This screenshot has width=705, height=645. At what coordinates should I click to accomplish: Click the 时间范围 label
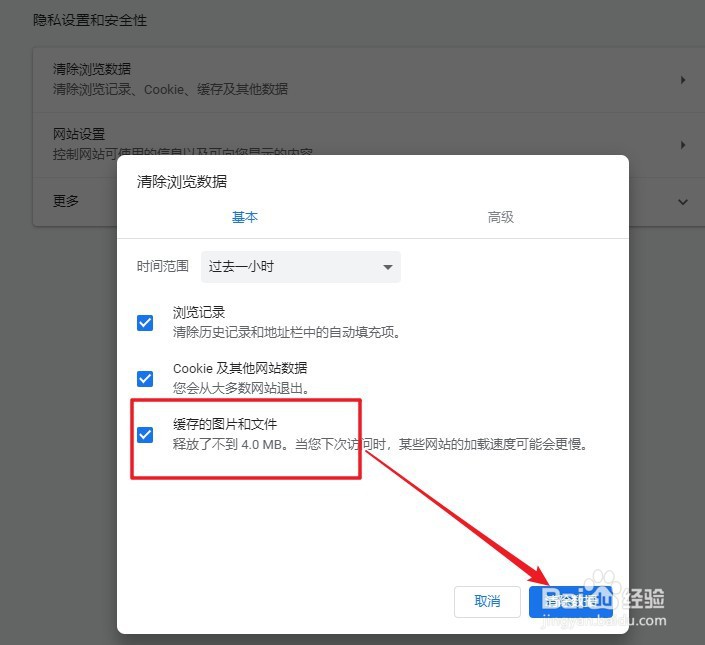[x=163, y=266]
